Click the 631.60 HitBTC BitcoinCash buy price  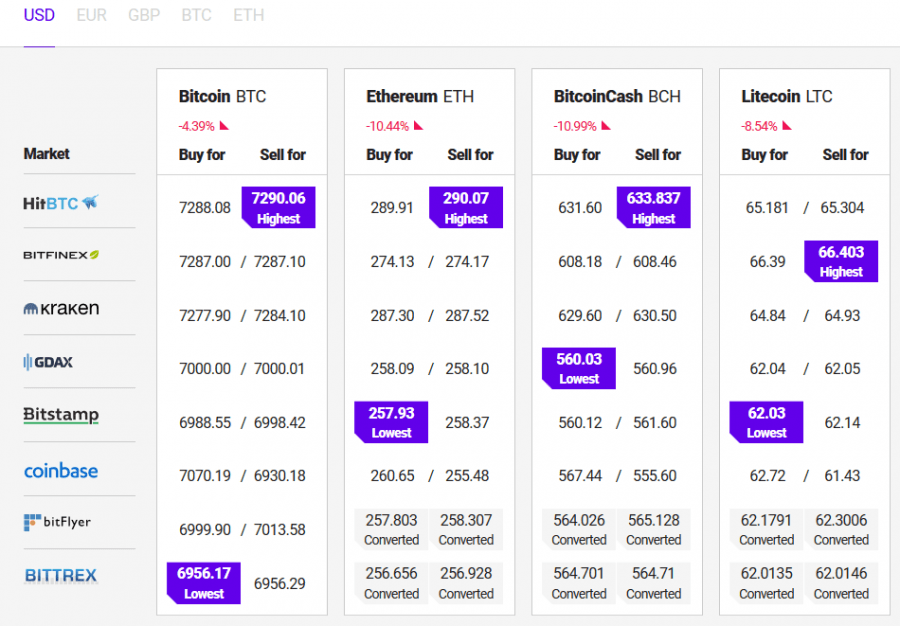(580, 208)
